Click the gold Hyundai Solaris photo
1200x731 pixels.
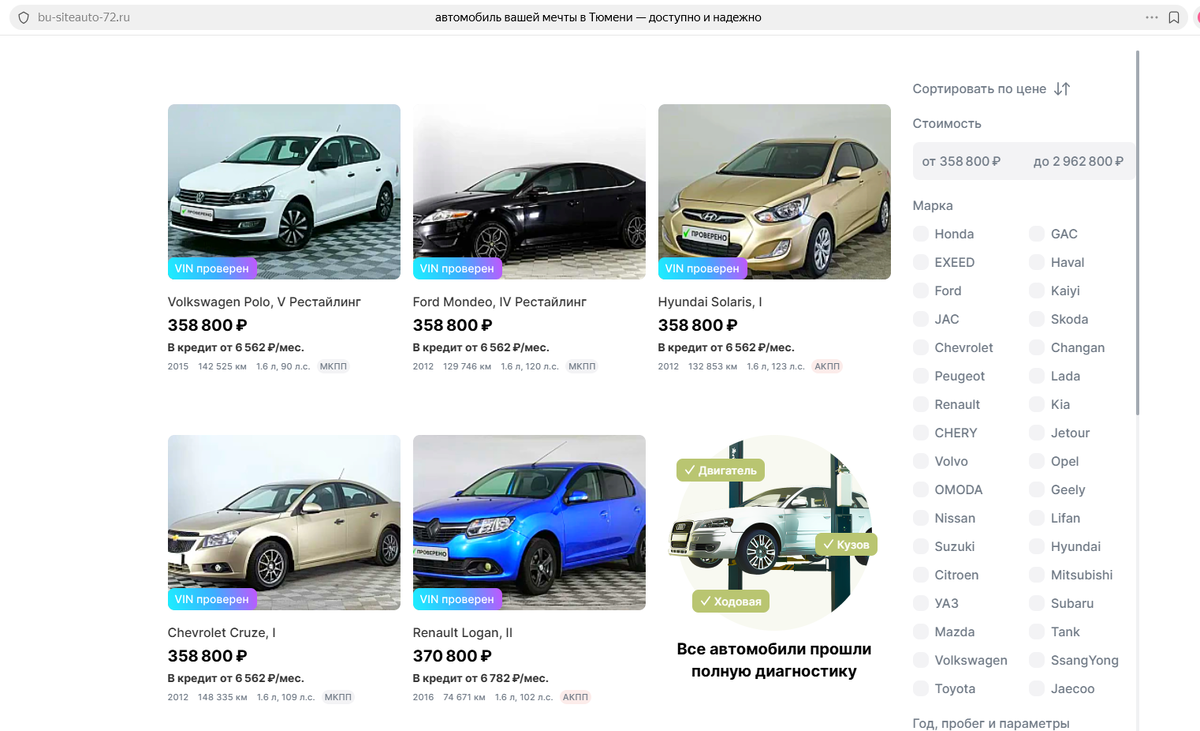(x=774, y=191)
